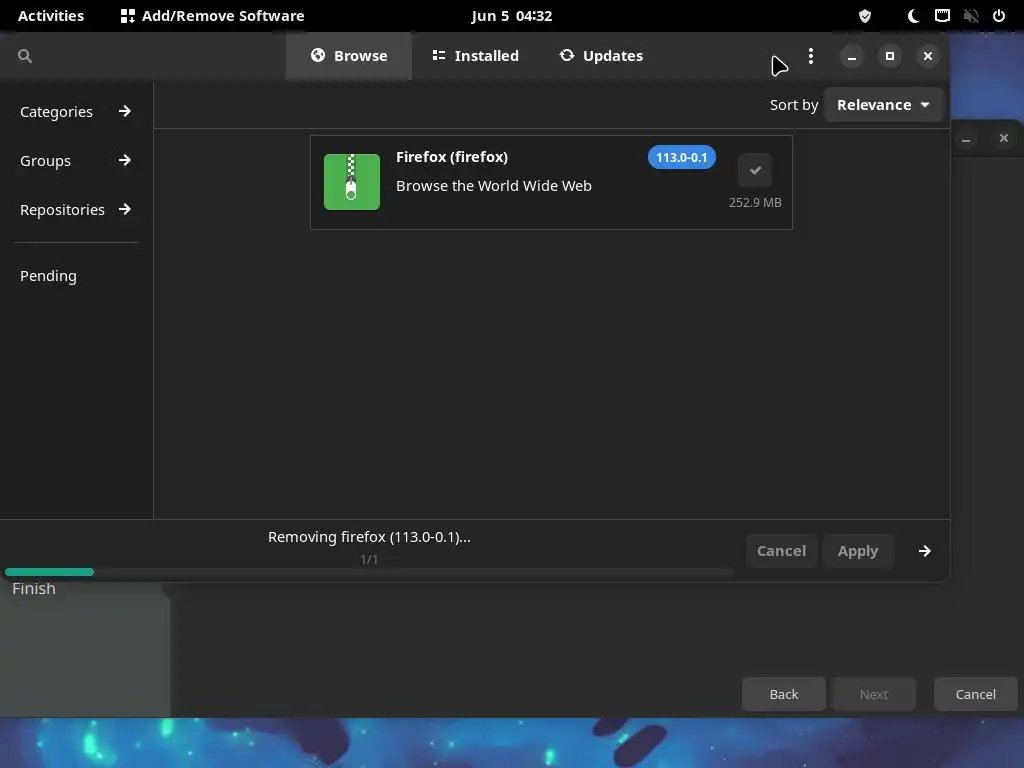Screen dimensions: 1024x768
Task: Close the Add/Remove Software window
Action: pos(927,56)
